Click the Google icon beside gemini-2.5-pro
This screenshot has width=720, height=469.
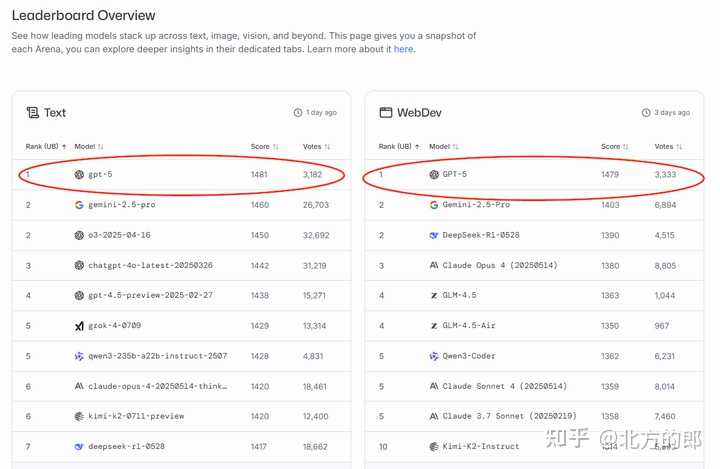pyautogui.click(x=79, y=205)
